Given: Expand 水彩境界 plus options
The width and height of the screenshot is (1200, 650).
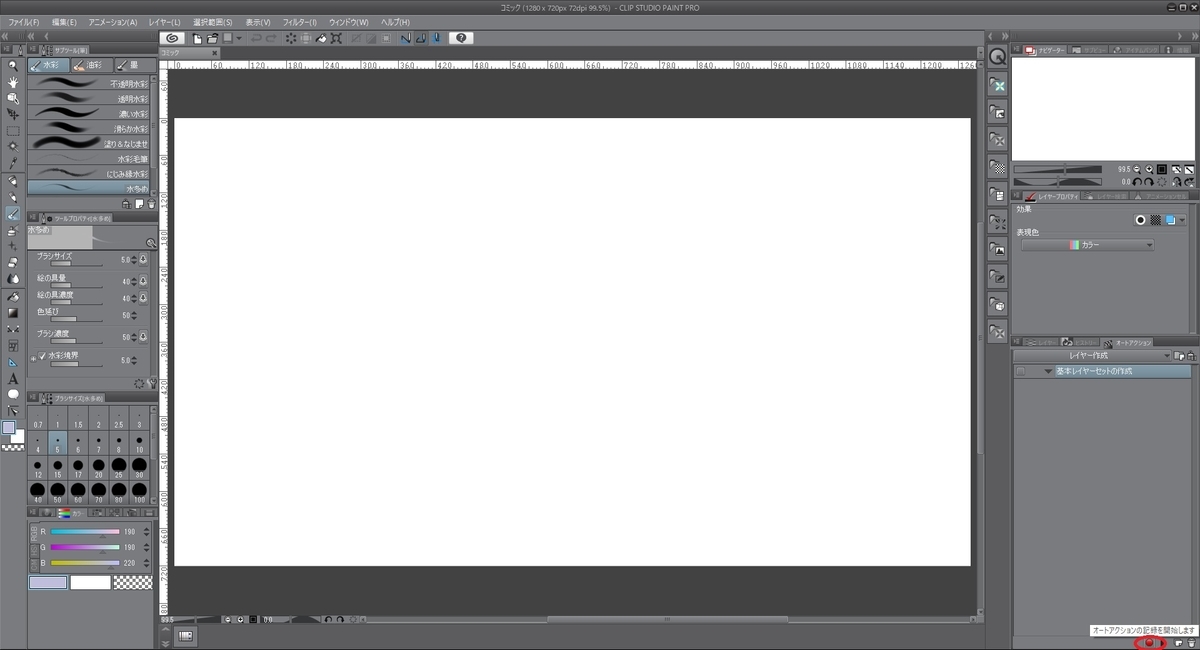Looking at the screenshot, I should tap(32, 357).
